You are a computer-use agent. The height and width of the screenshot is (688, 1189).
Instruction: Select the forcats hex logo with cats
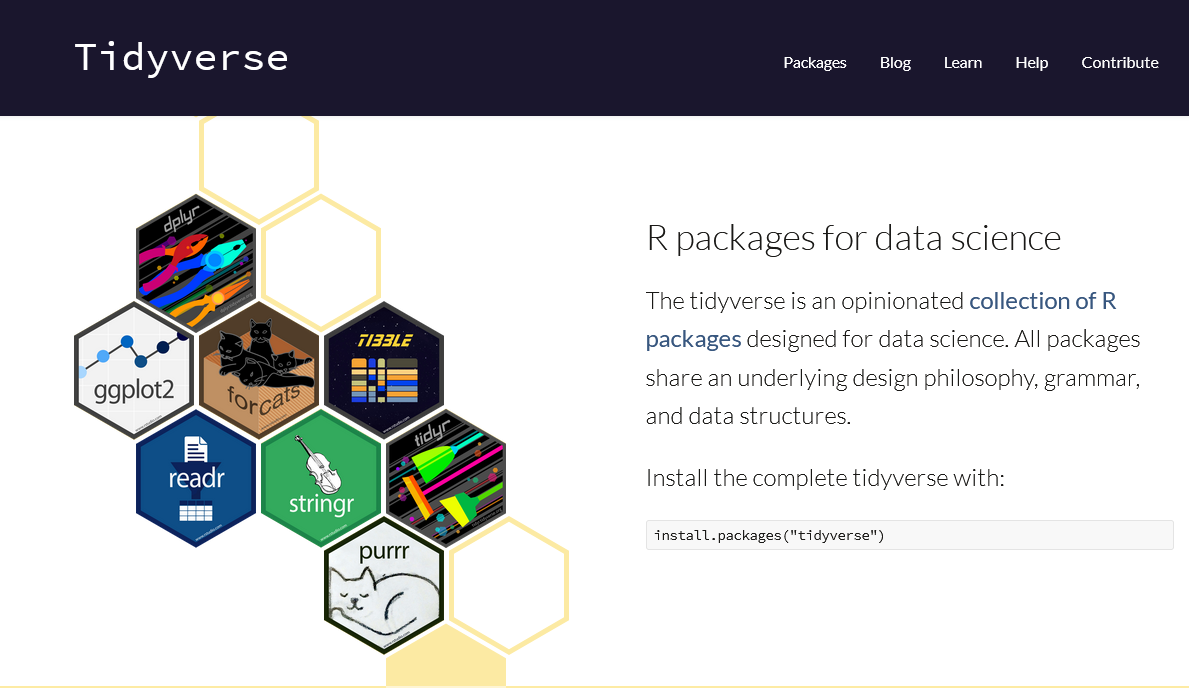click(259, 370)
